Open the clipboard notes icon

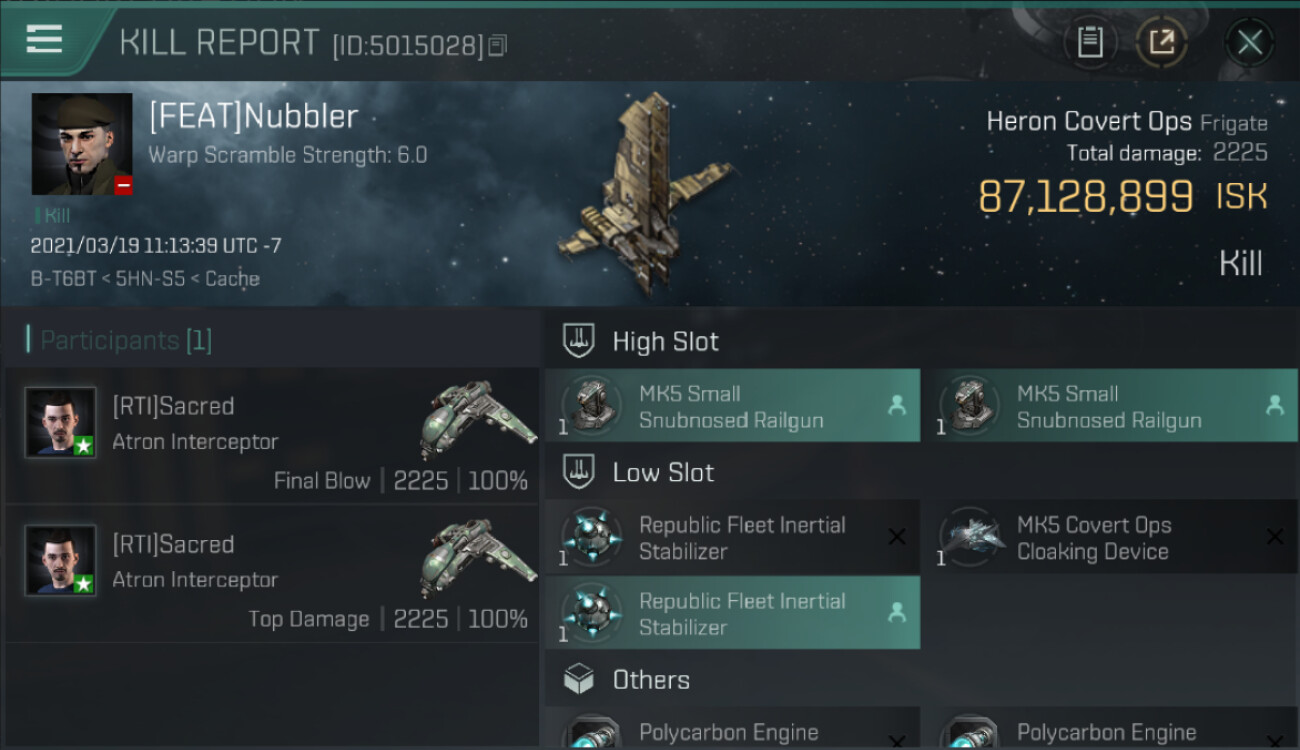[1090, 42]
